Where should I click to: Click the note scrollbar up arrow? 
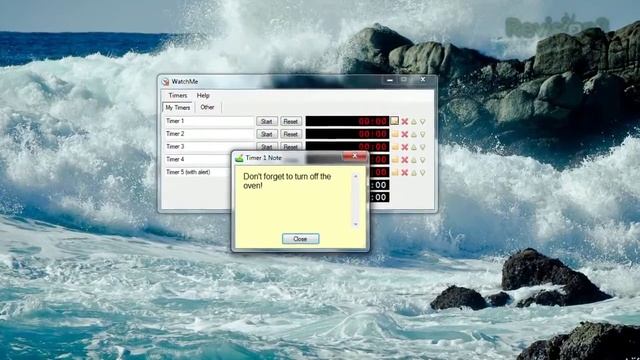[356, 176]
